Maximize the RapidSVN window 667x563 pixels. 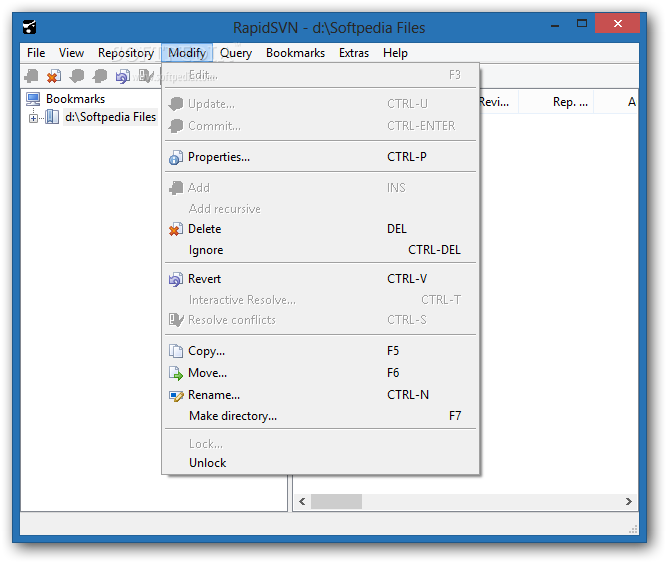582,23
